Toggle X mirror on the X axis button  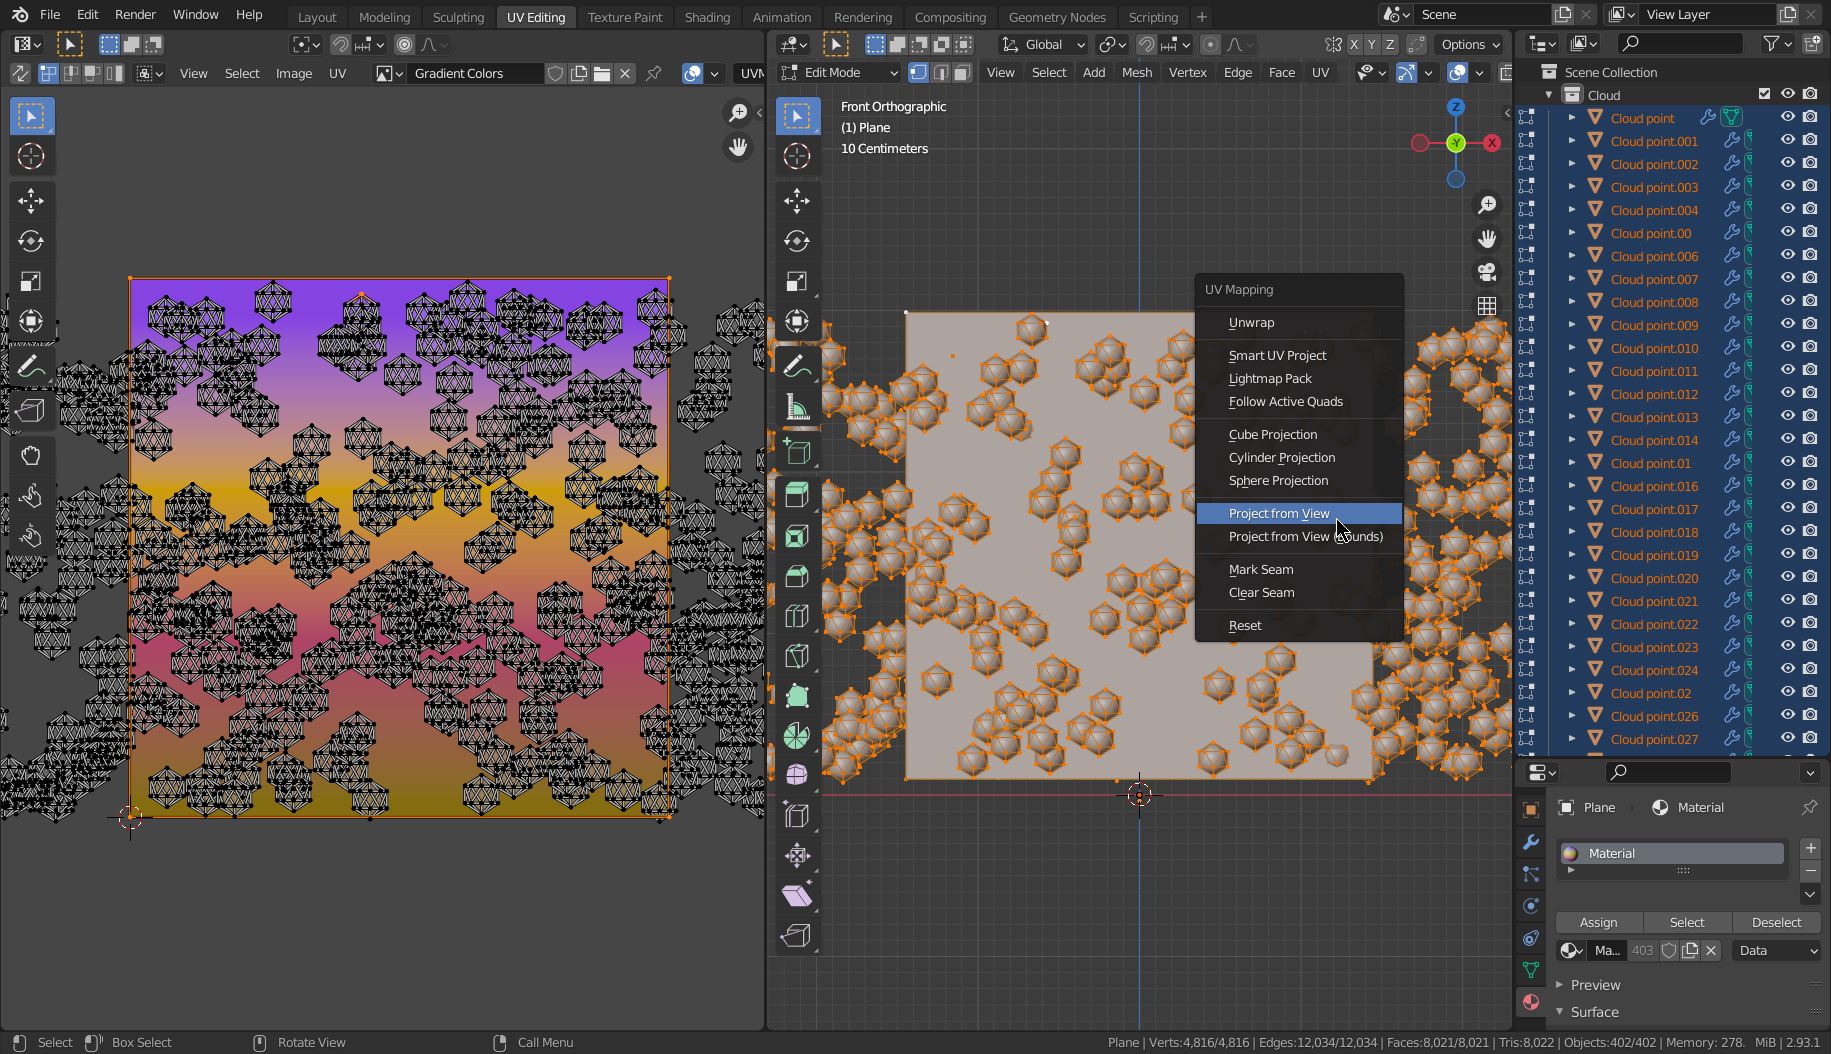tap(1355, 44)
